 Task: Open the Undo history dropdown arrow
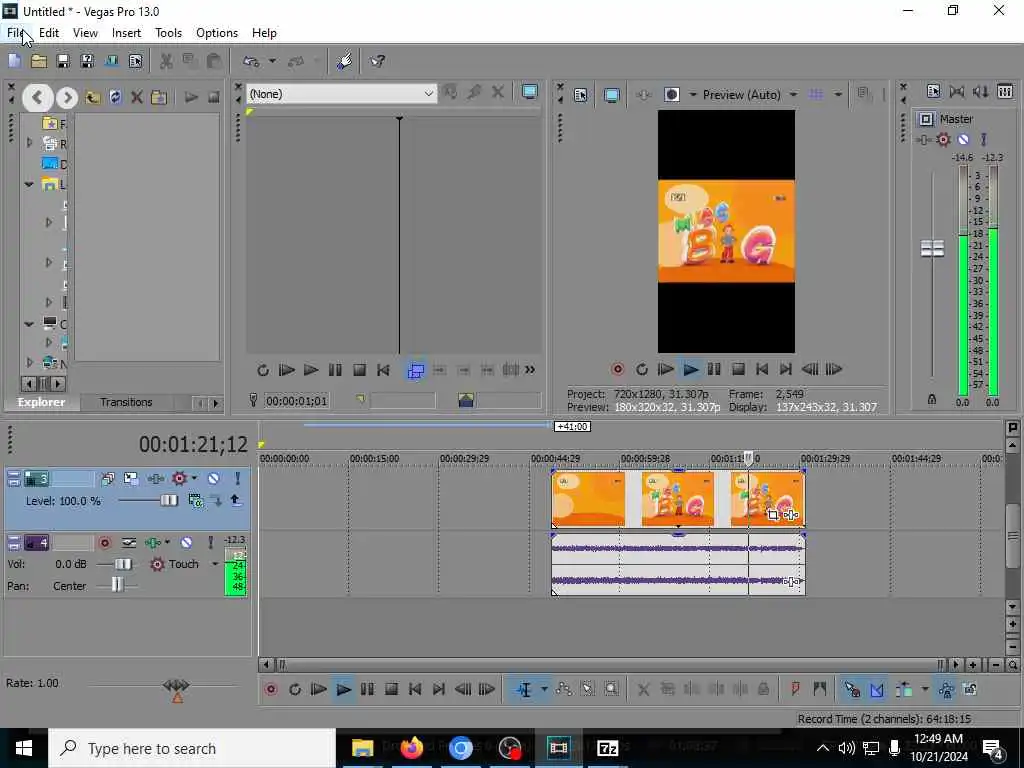(x=272, y=61)
